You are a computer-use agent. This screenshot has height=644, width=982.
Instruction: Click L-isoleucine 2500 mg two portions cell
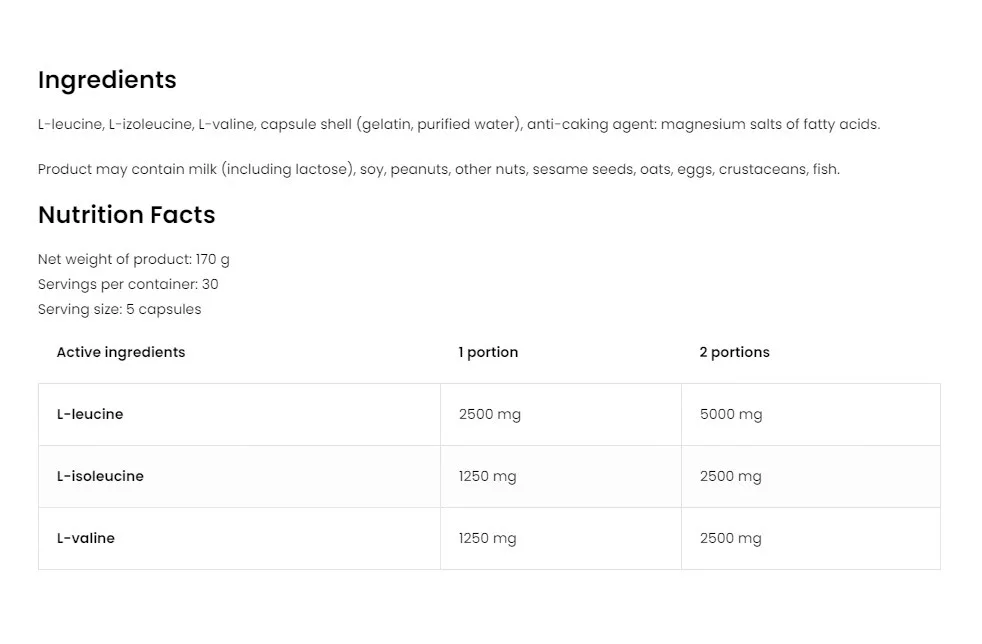[x=731, y=476]
